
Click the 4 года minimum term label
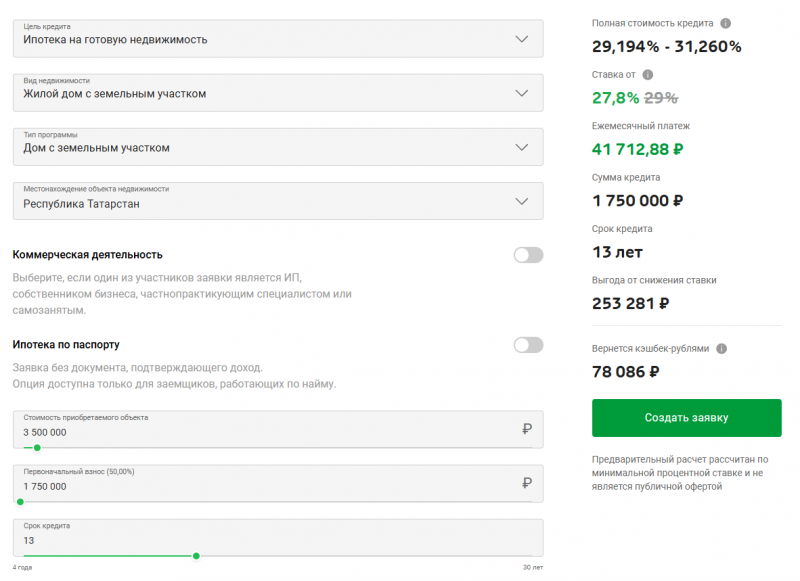pos(22,568)
